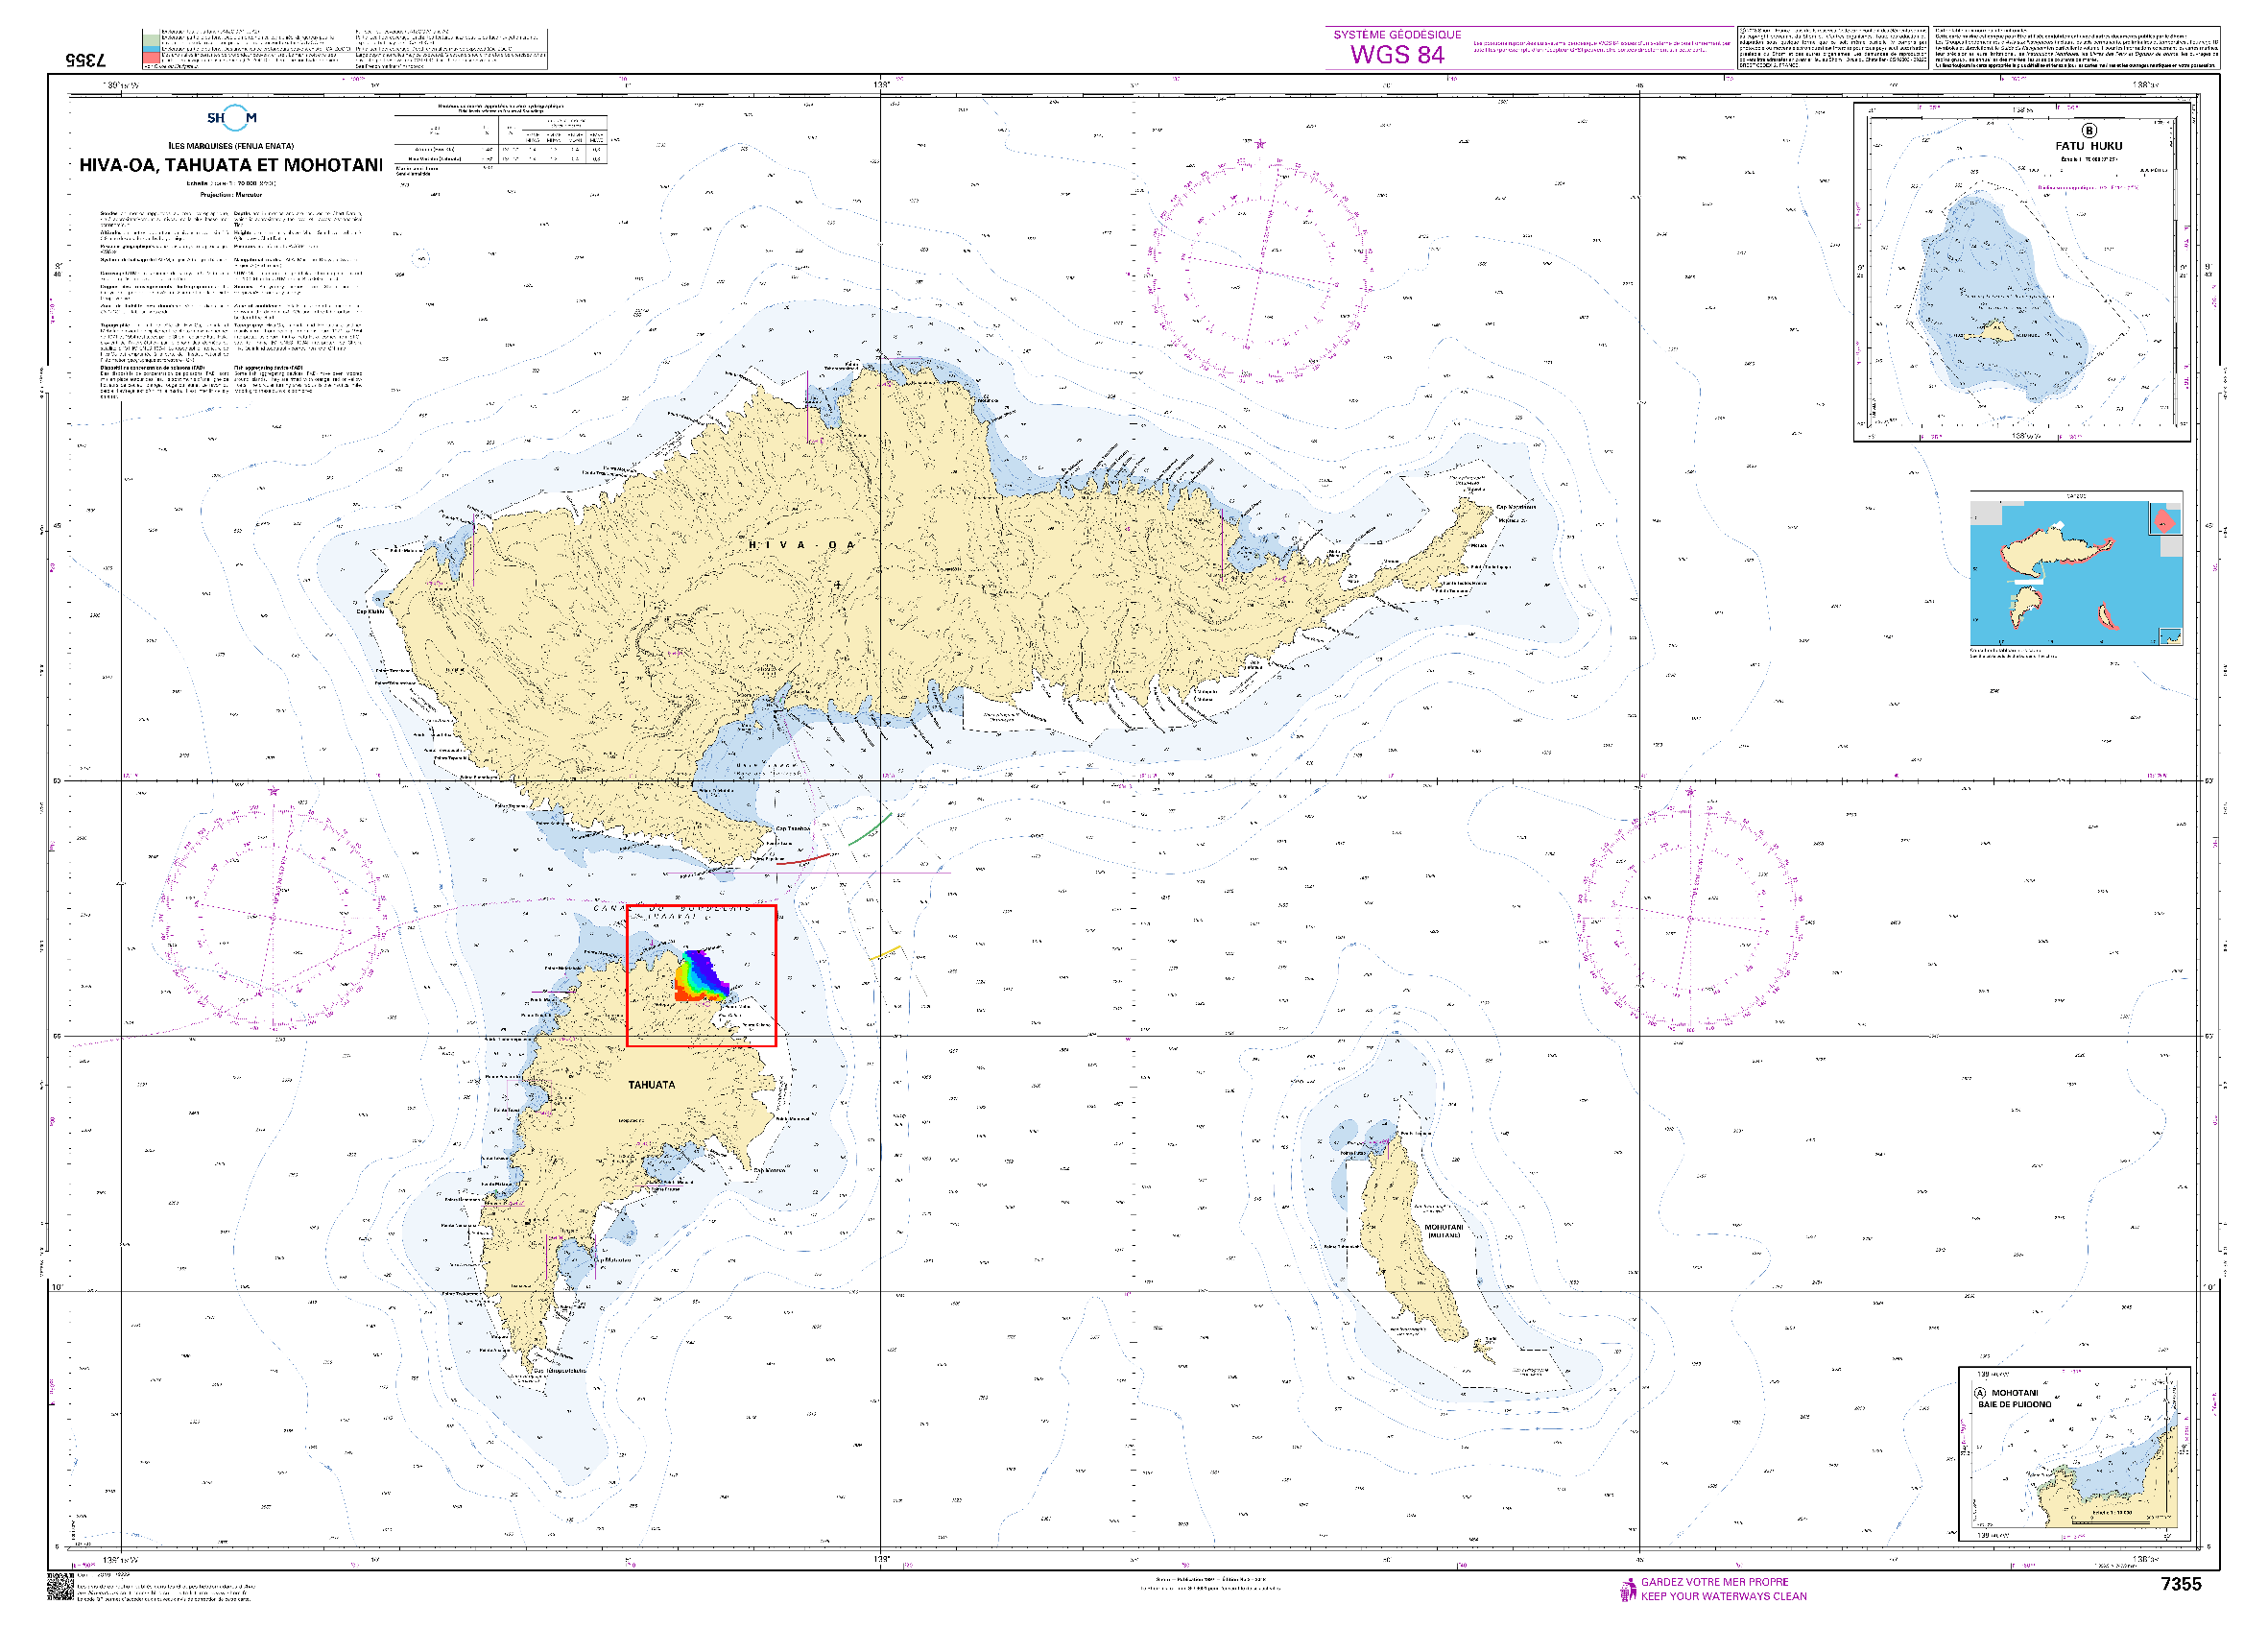The image size is (2268, 1628).
Task: Open the Fatu Huku inset map
Action: click(x=2022, y=272)
